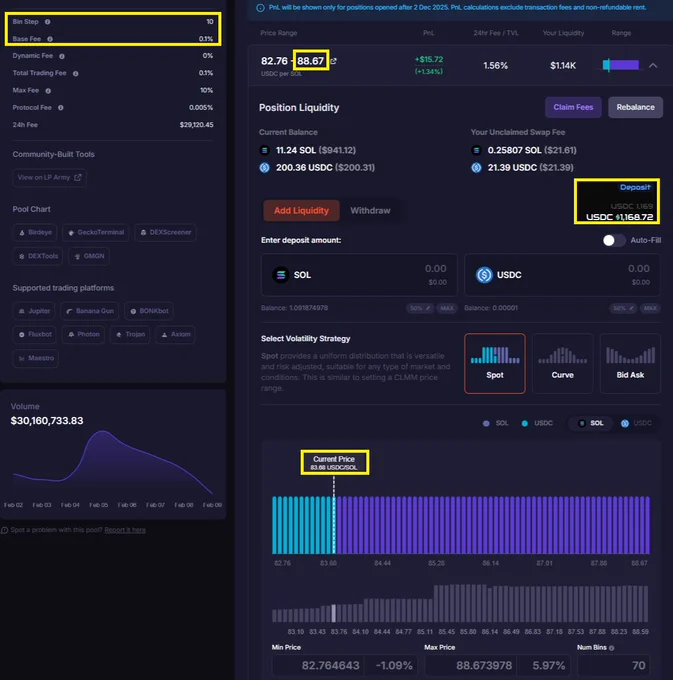Click the Min Price input 82.764643
The height and width of the screenshot is (680, 673).
coord(318,666)
